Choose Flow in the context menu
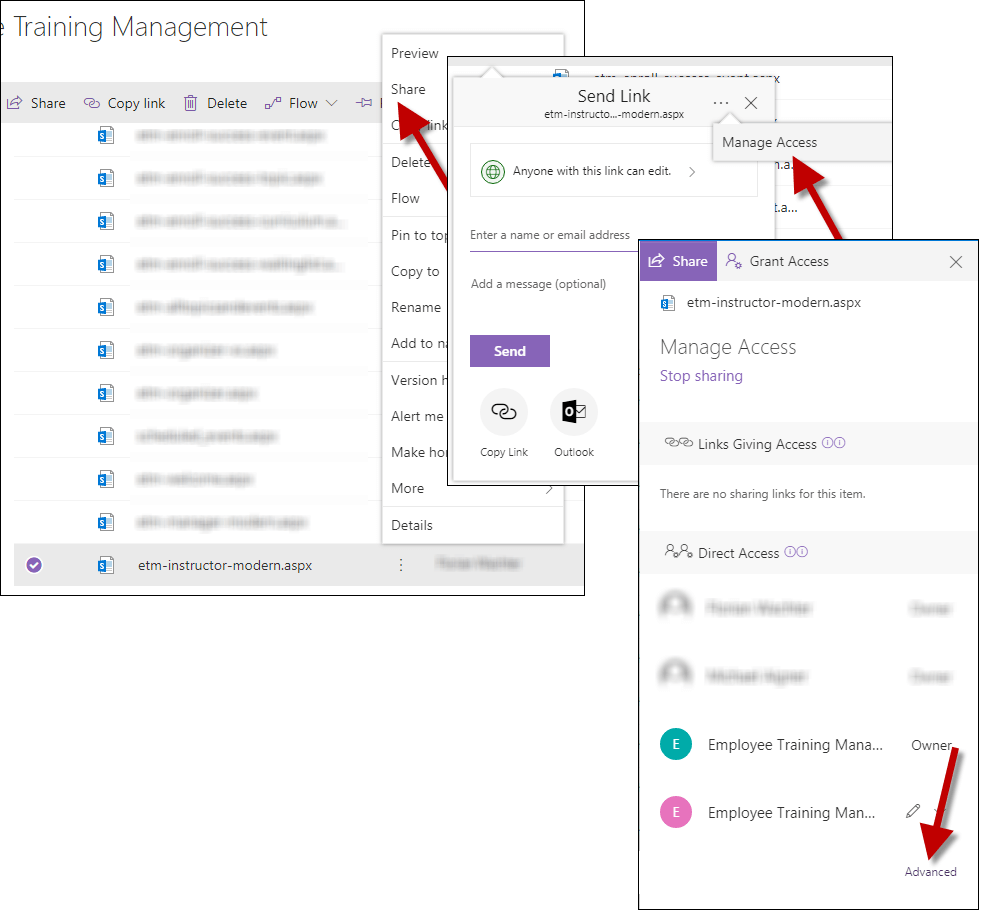Viewport: 985px width, 914px height. click(x=405, y=199)
